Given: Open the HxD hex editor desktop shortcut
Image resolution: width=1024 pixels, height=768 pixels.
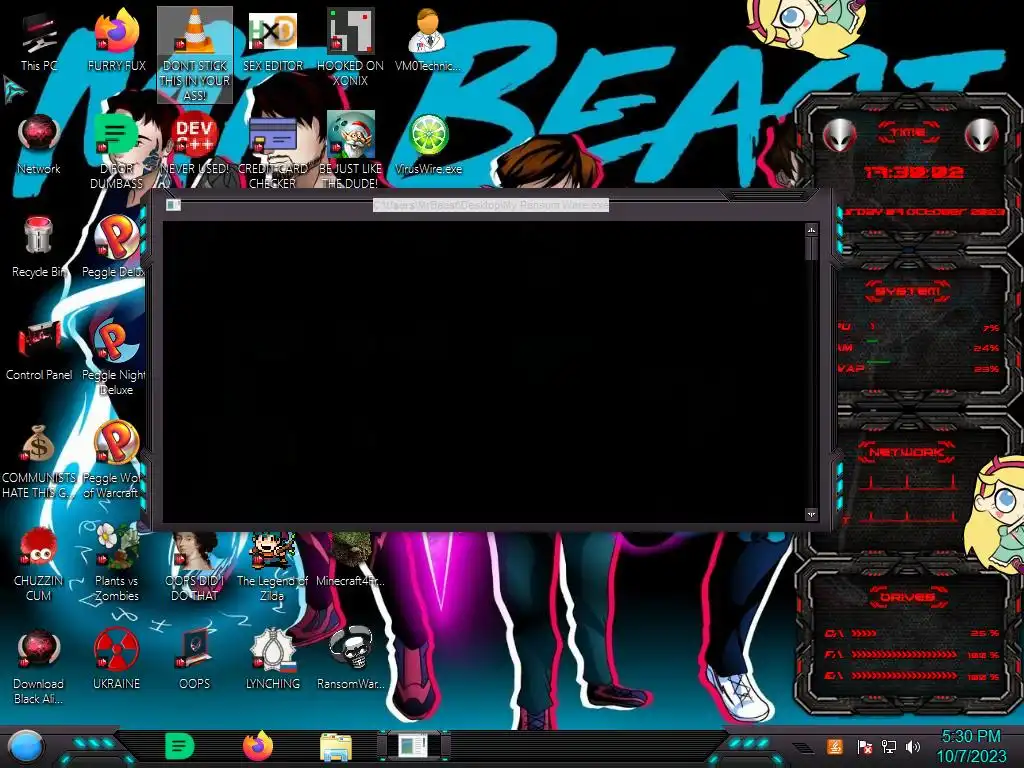Looking at the screenshot, I should point(272,40).
